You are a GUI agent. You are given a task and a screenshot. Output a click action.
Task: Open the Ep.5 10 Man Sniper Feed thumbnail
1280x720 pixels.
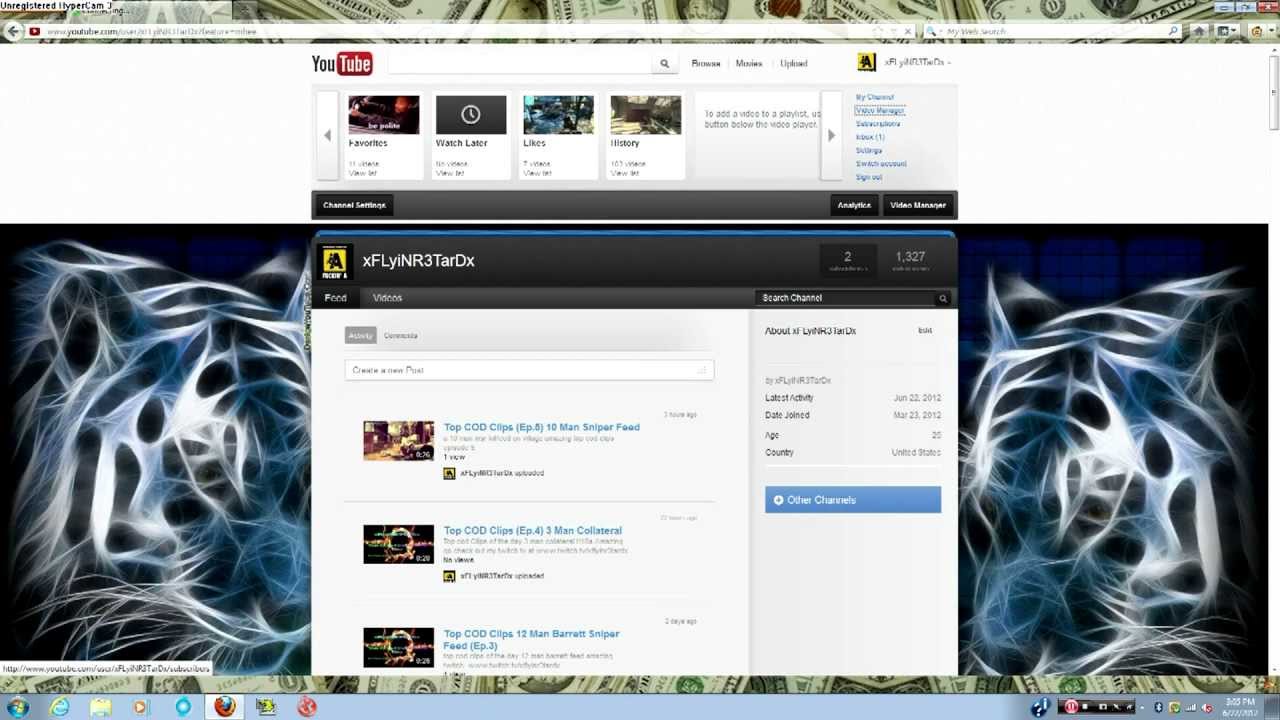click(x=398, y=440)
